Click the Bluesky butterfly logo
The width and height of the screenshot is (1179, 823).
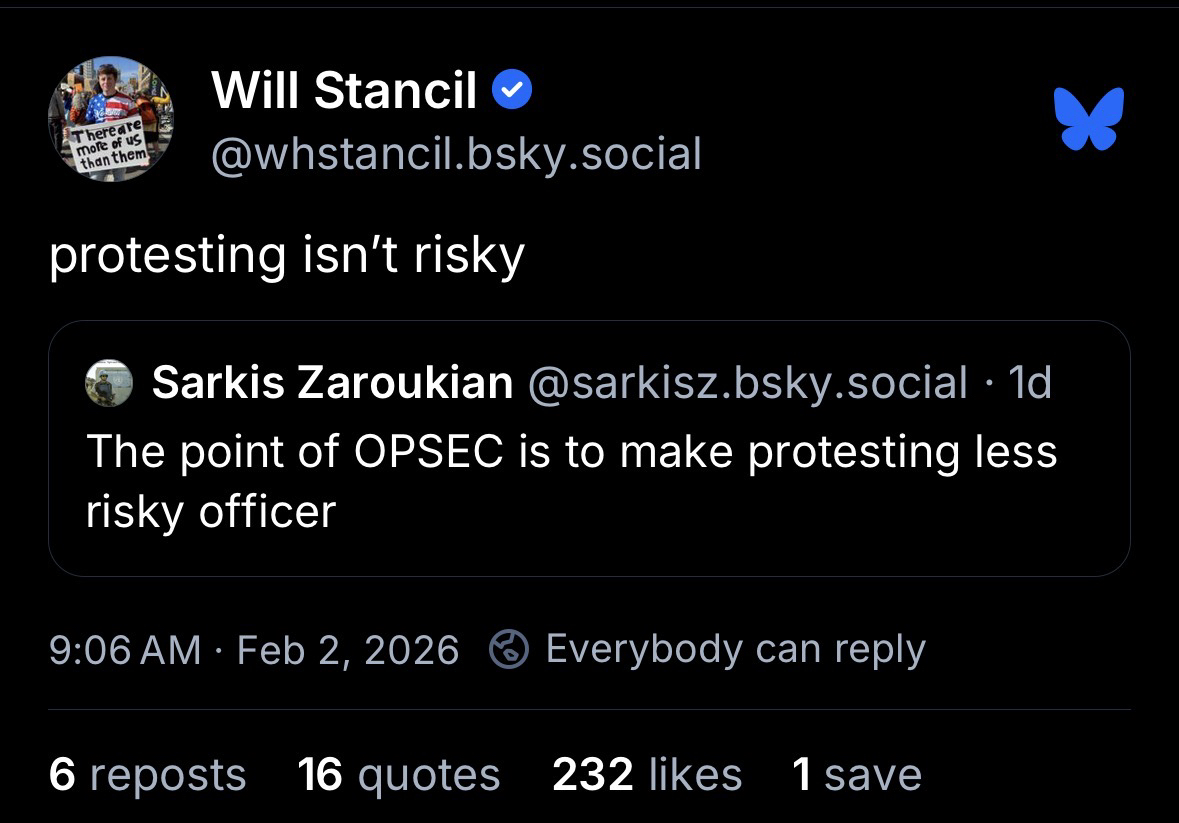[x=1089, y=118]
